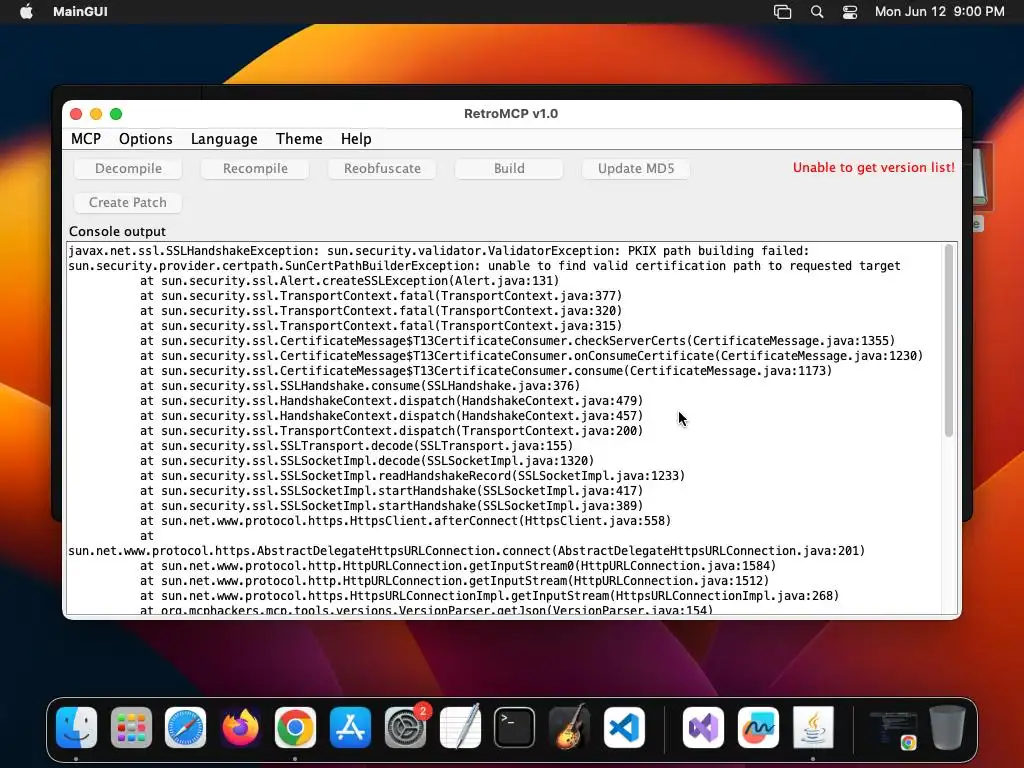Launch Safari from the dock
This screenshot has width=1024, height=768.
click(x=185, y=727)
